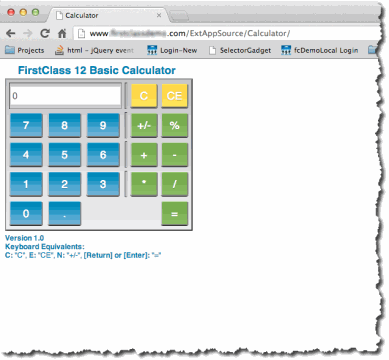Image resolution: width=389 pixels, height=360 pixels.
Task: Tap the 7 digit key
Action: pyautogui.click(x=26, y=125)
